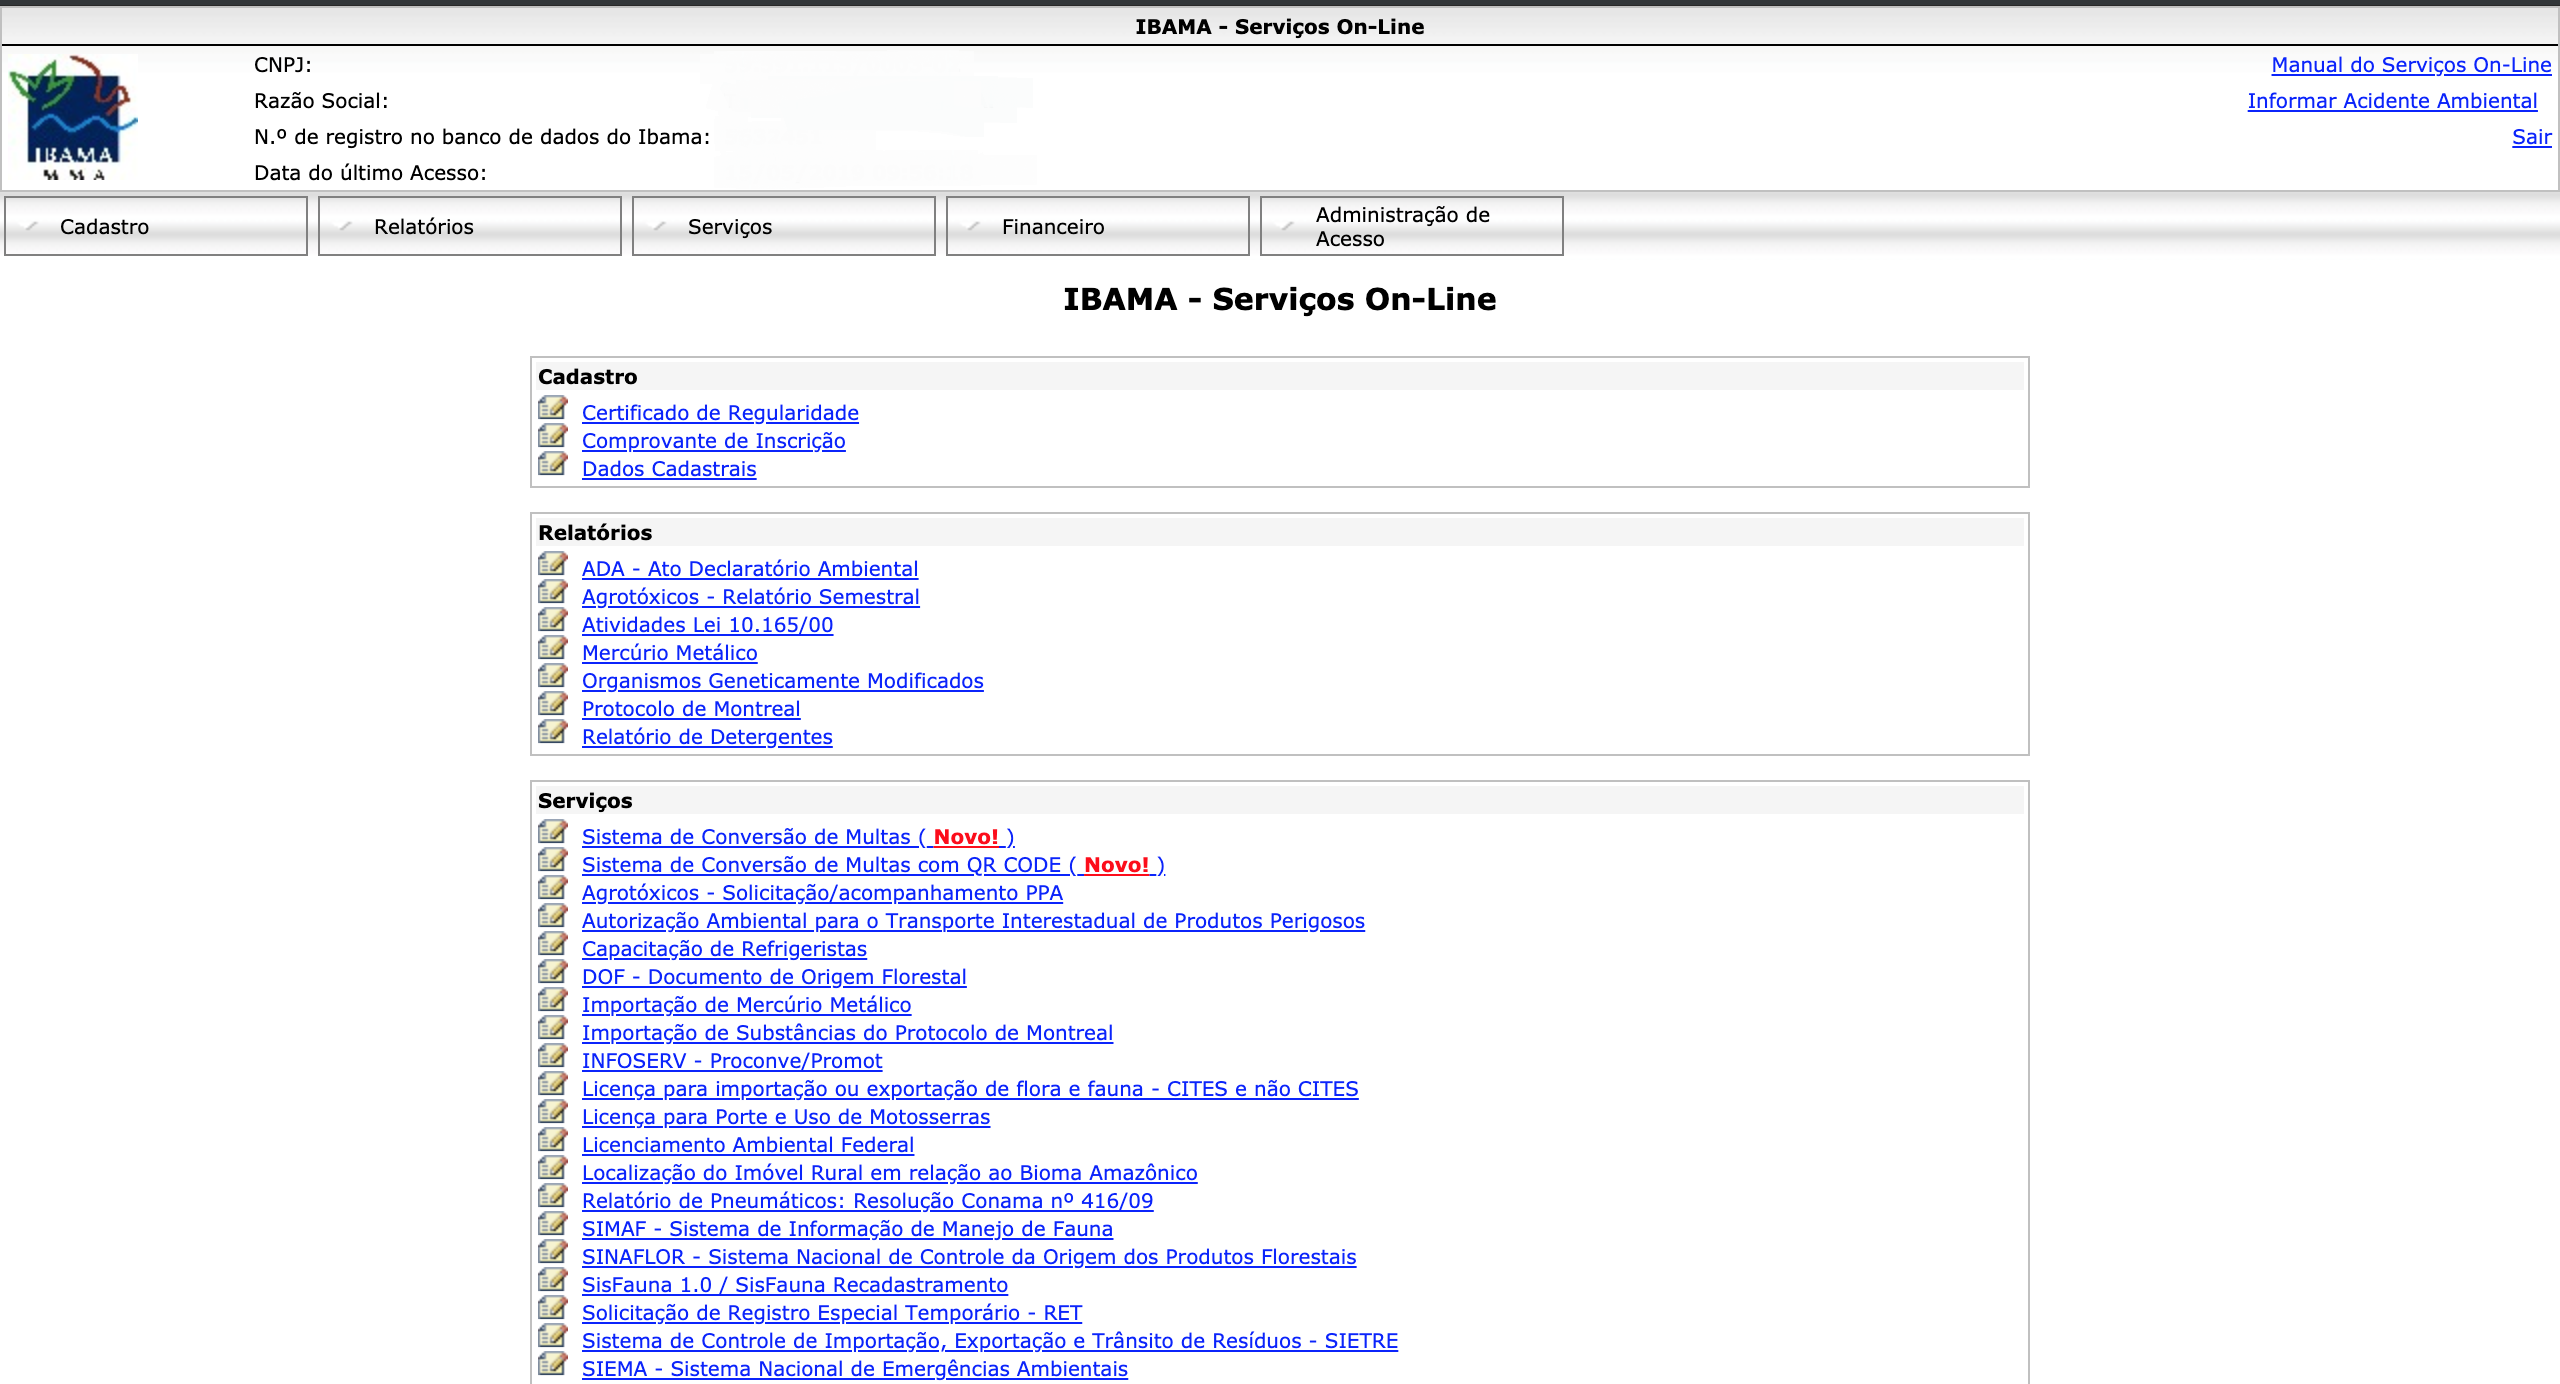The height and width of the screenshot is (1384, 2560).
Task: Open Licença para importação ou exportação CITES link
Action: click(970, 1089)
